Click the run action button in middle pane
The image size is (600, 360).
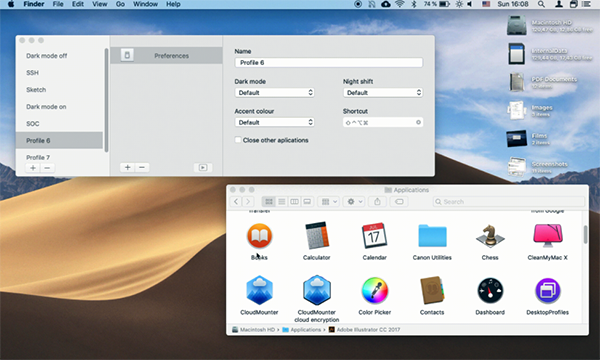point(203,168)
